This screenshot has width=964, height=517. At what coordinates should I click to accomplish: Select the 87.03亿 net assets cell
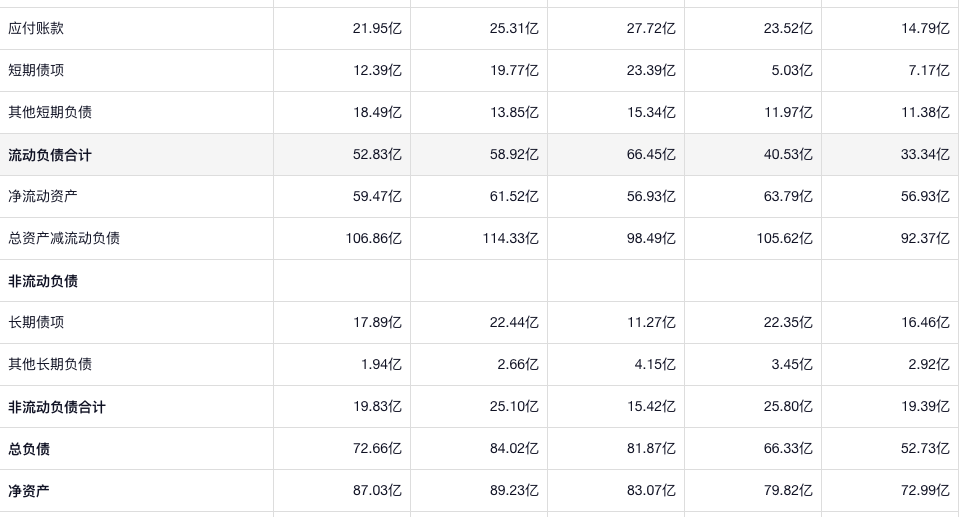click(377, 491)
